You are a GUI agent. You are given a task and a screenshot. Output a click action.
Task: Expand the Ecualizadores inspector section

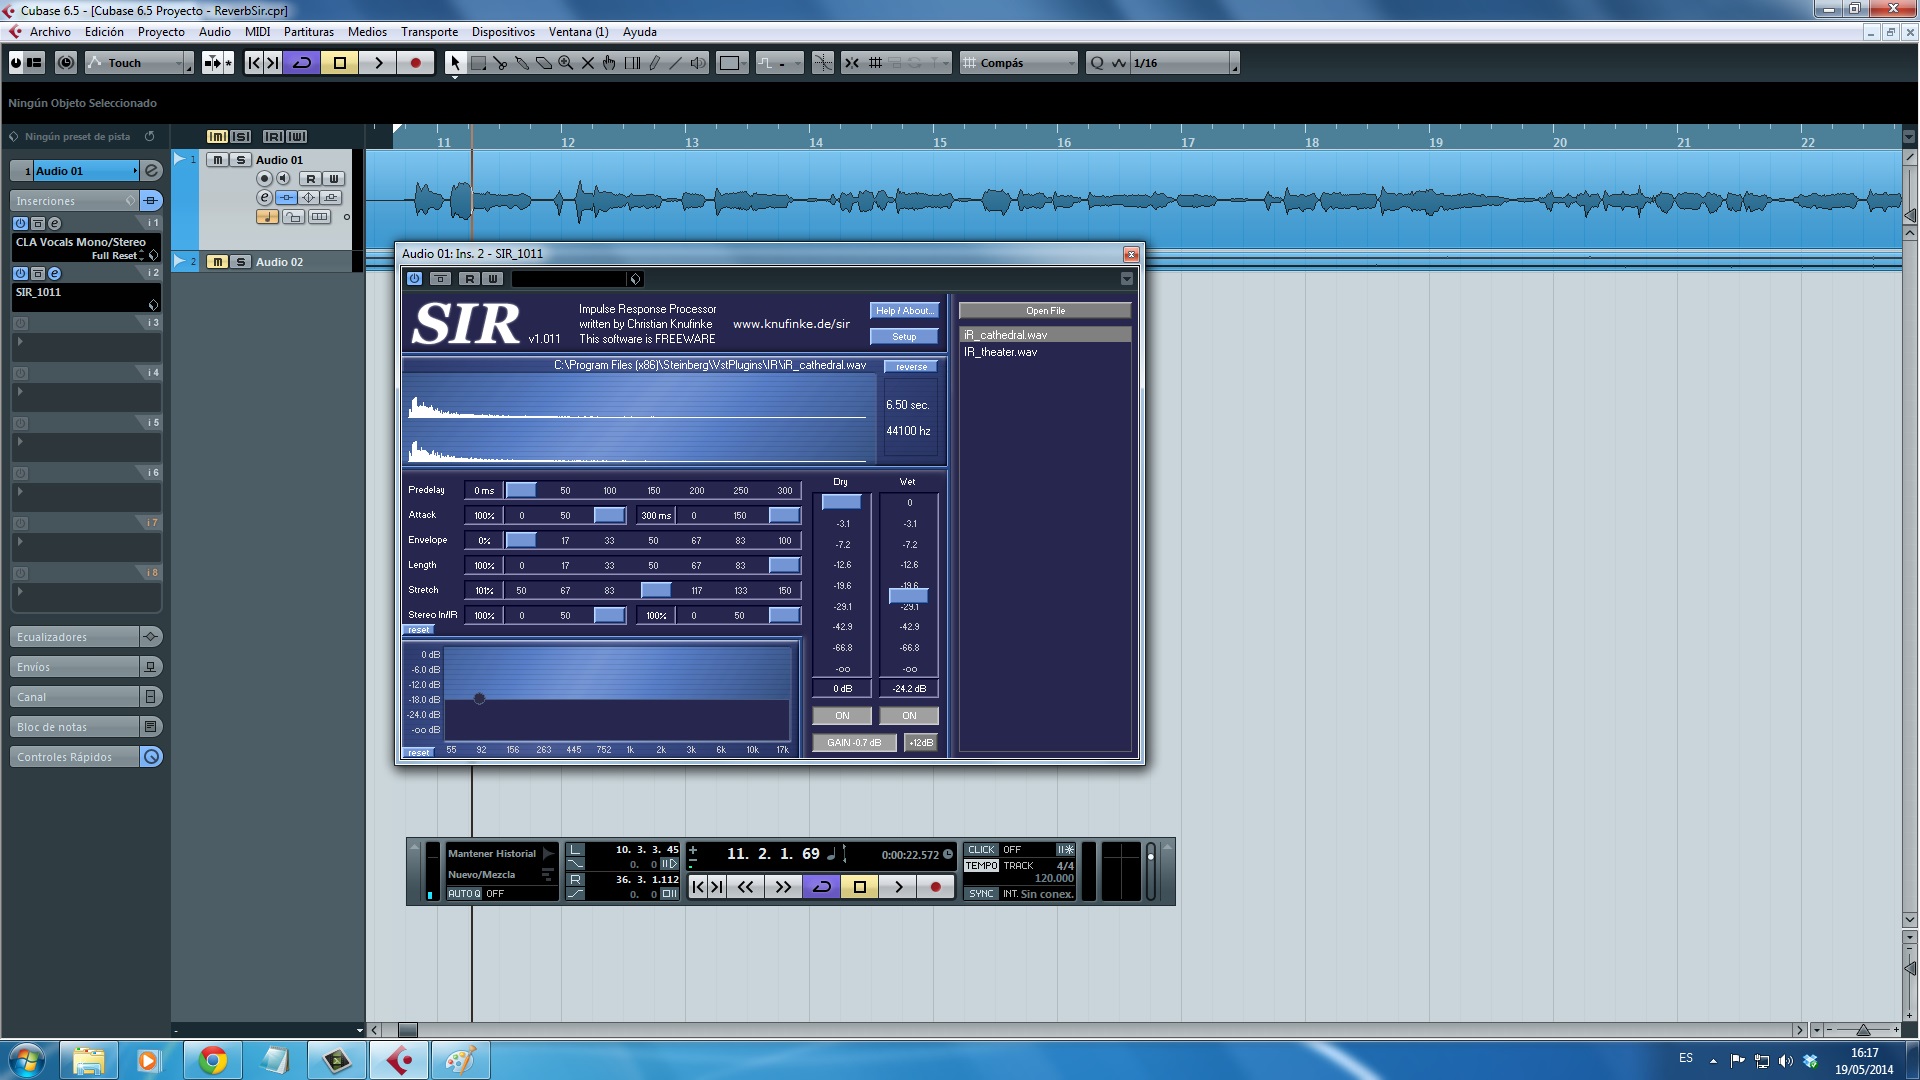coord(75,637)
